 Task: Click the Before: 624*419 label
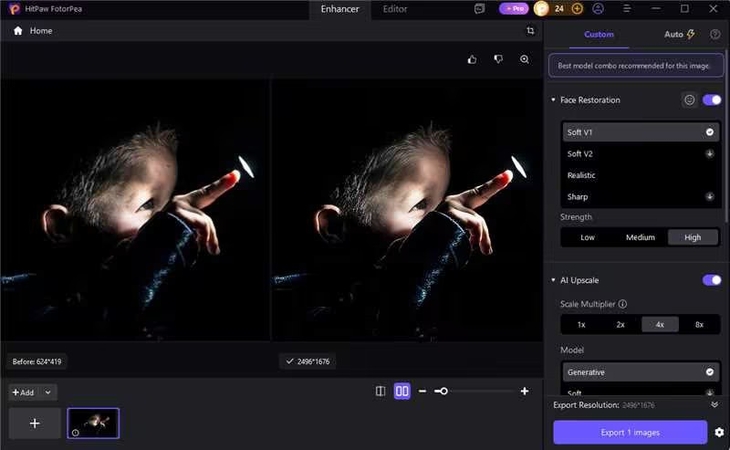37,362
